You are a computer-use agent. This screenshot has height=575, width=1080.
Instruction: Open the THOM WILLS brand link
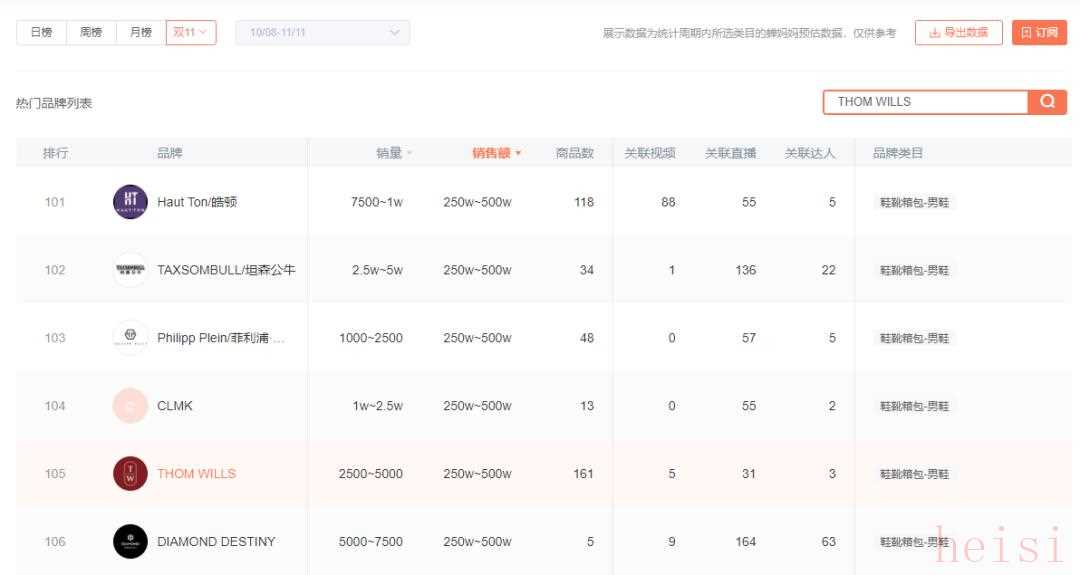pos(196,474)
